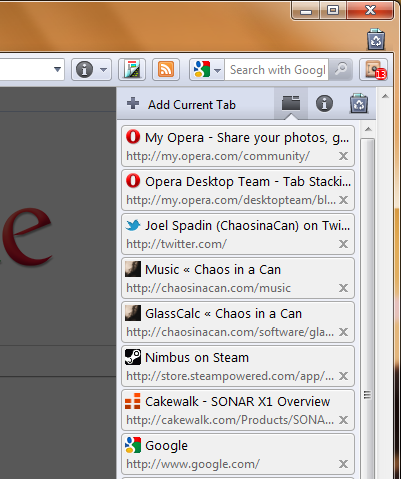This screenshot has width=401, height=479.
Task: Open the info button dropdown arrow
Action: tap(103, 70)
